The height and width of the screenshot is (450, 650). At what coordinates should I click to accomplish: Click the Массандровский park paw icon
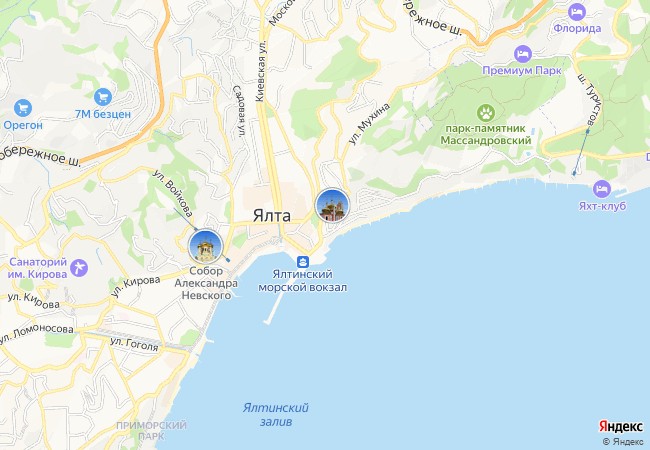(485, 112)
